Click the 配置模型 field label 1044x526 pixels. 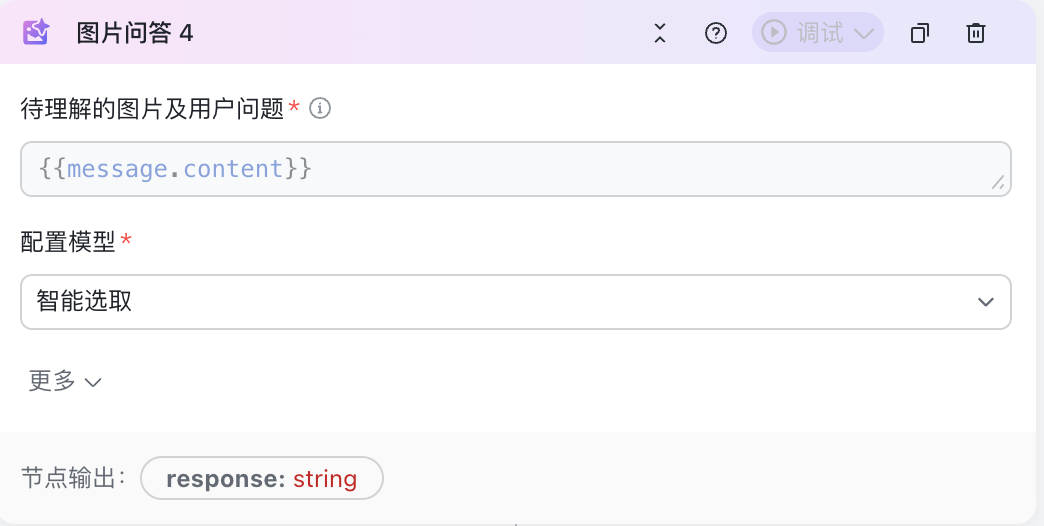click(x=68, y=242)
